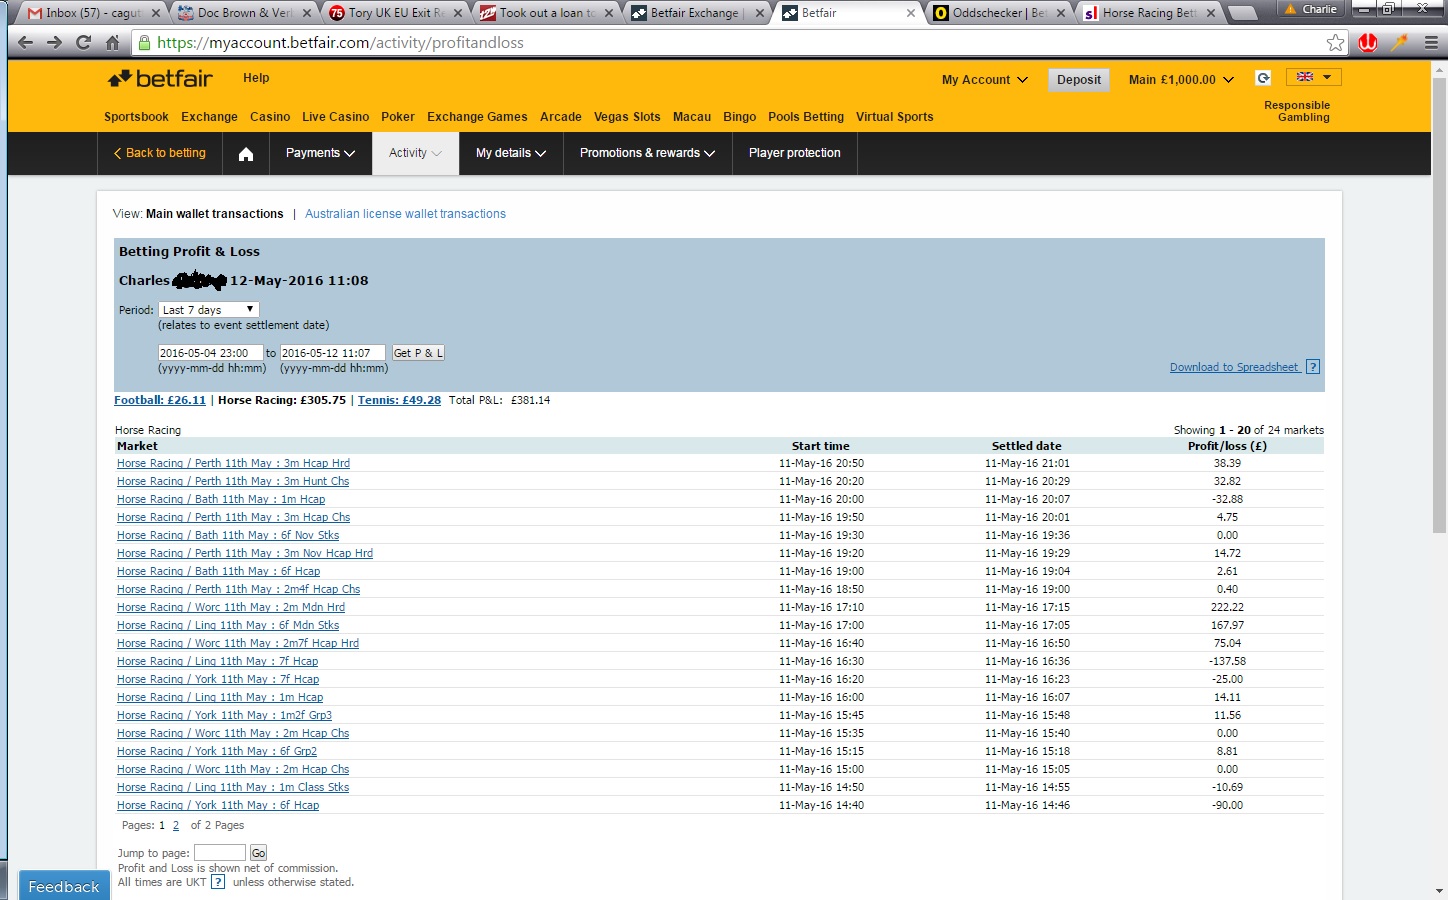Open York 11th May 6f Hcap market
1448x900 pixels.
click(218, 805)
